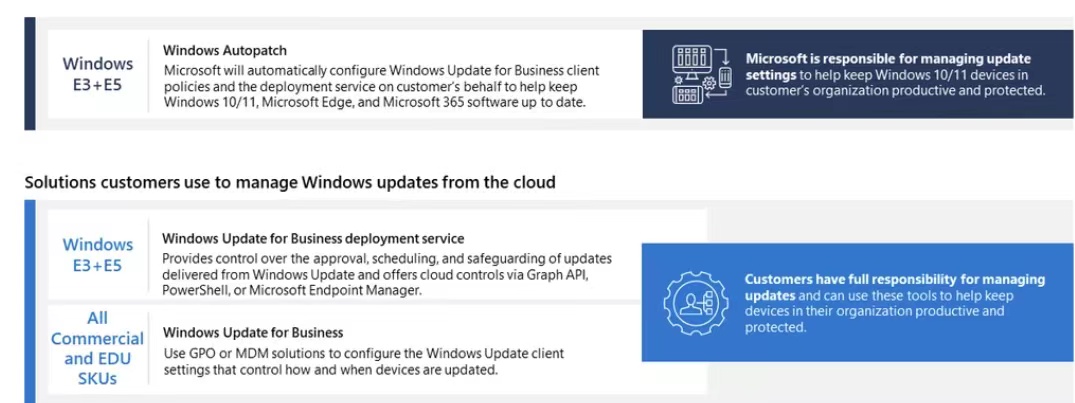Click the section heading about cloud solutions
Image resolution: width=1075 pixels, height=403 pixels.
pos(290,182)
